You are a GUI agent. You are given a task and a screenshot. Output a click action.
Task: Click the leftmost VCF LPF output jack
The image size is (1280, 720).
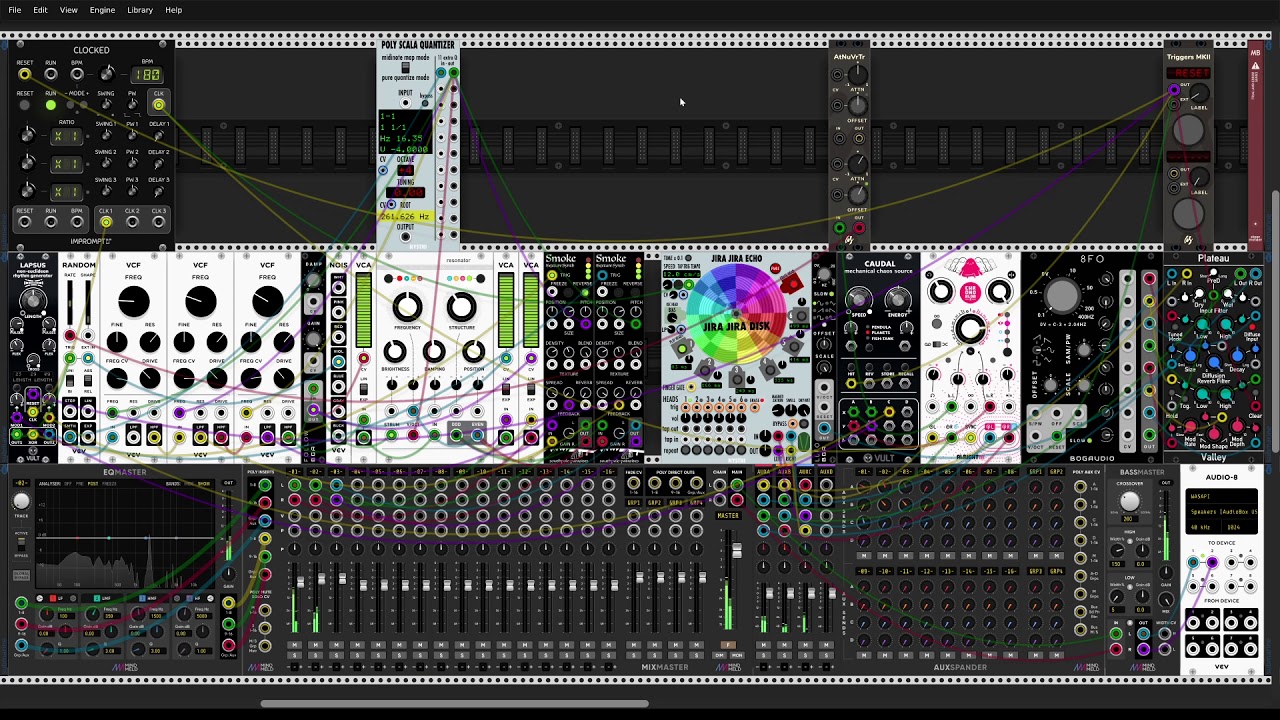[x=133, y=437]
